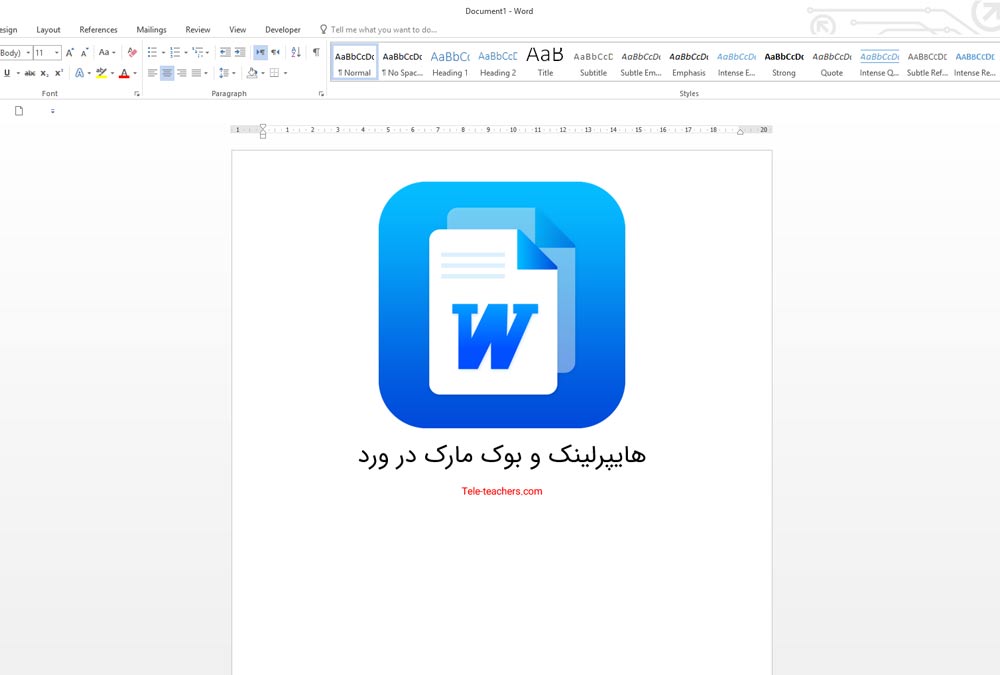Open highlight color dropdown arrow
This screenshot has height=675, width=1000.
(x=112, y=73)
